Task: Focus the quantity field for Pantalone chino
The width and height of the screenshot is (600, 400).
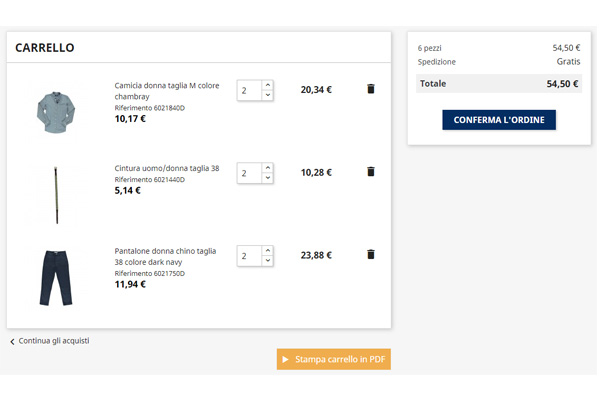Action: 249,256
